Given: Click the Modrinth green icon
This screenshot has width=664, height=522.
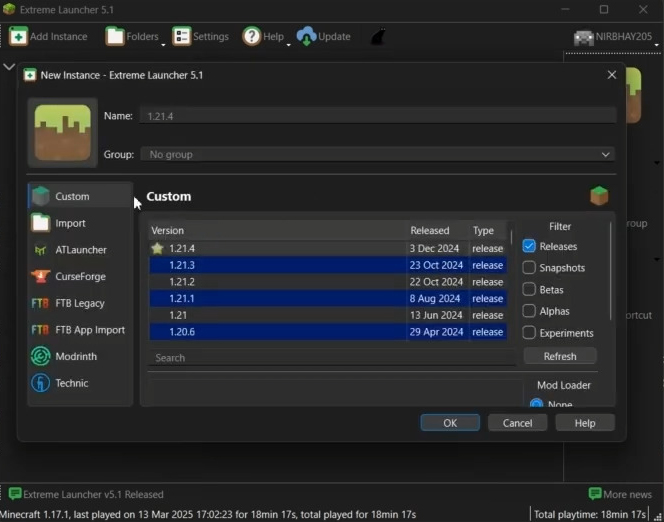Looking at the screenshot, I should (41, 356).
